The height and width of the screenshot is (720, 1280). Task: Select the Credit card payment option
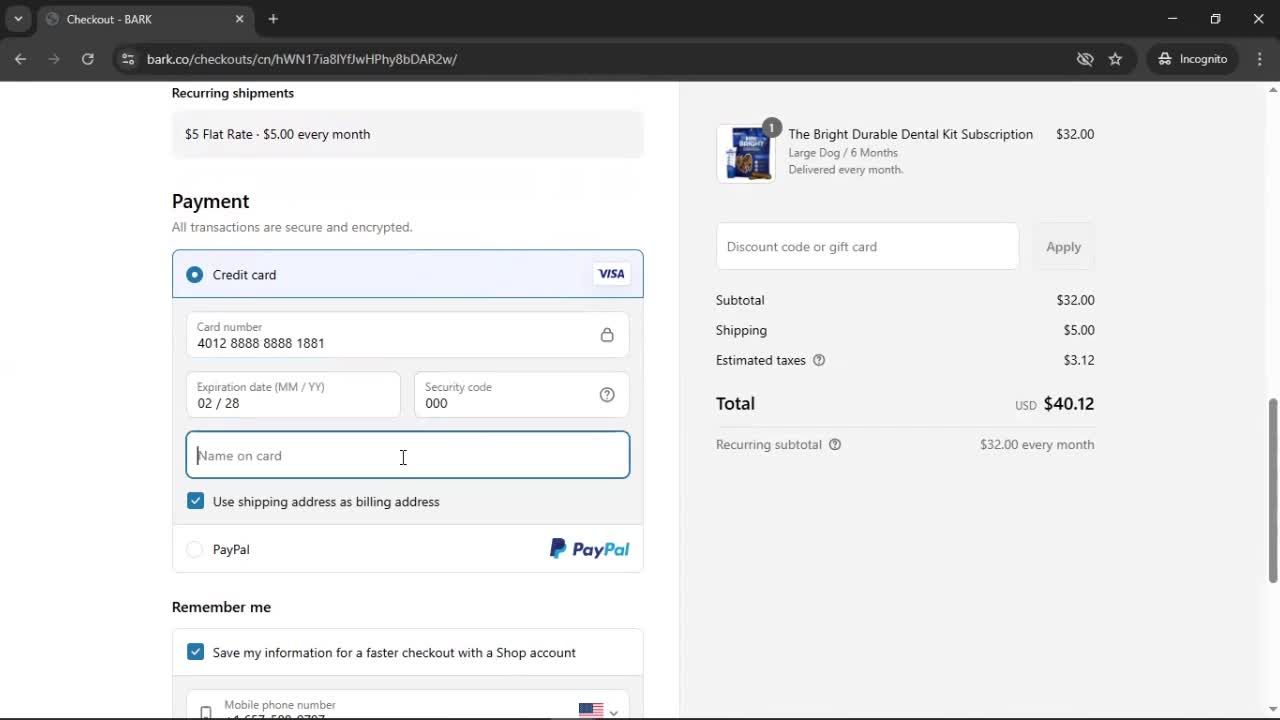pyautogui.click(x=194, y=275)
